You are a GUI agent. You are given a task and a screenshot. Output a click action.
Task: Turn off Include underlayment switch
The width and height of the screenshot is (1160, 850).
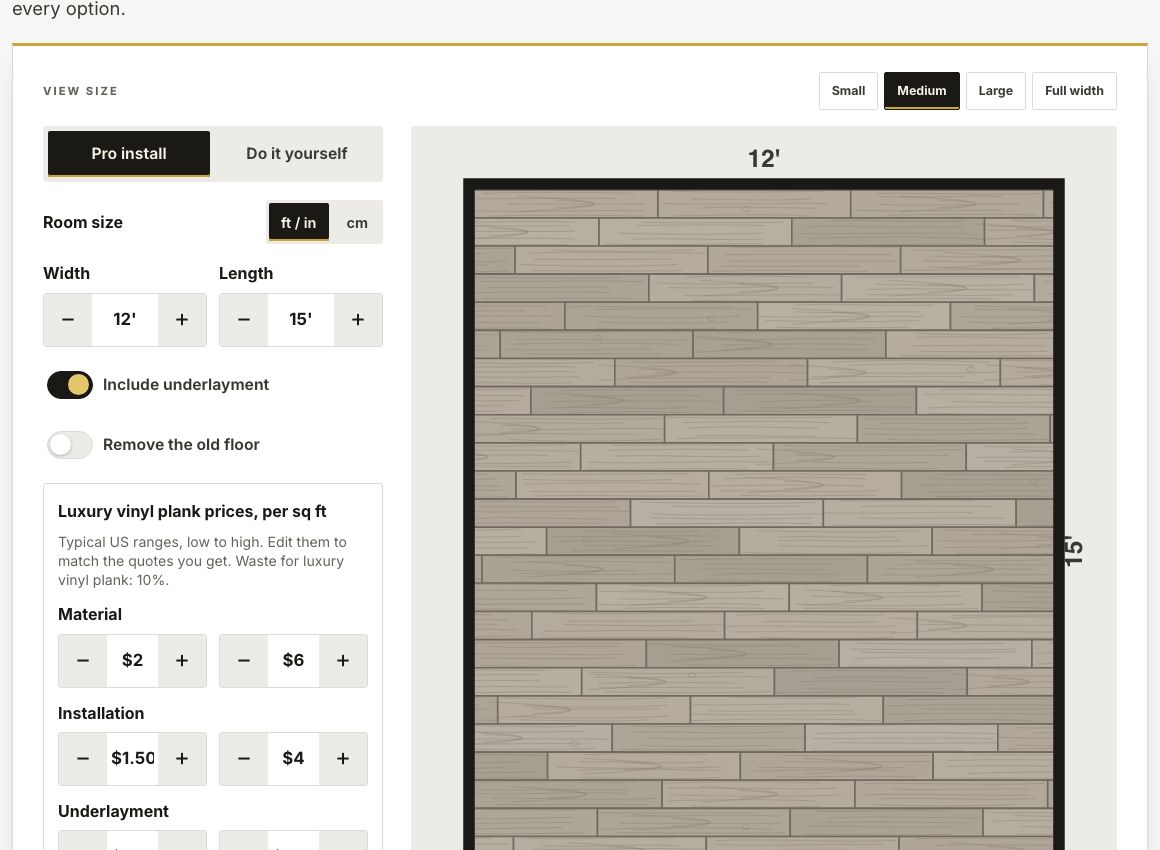pyautogui.click(x=70, y=385)
